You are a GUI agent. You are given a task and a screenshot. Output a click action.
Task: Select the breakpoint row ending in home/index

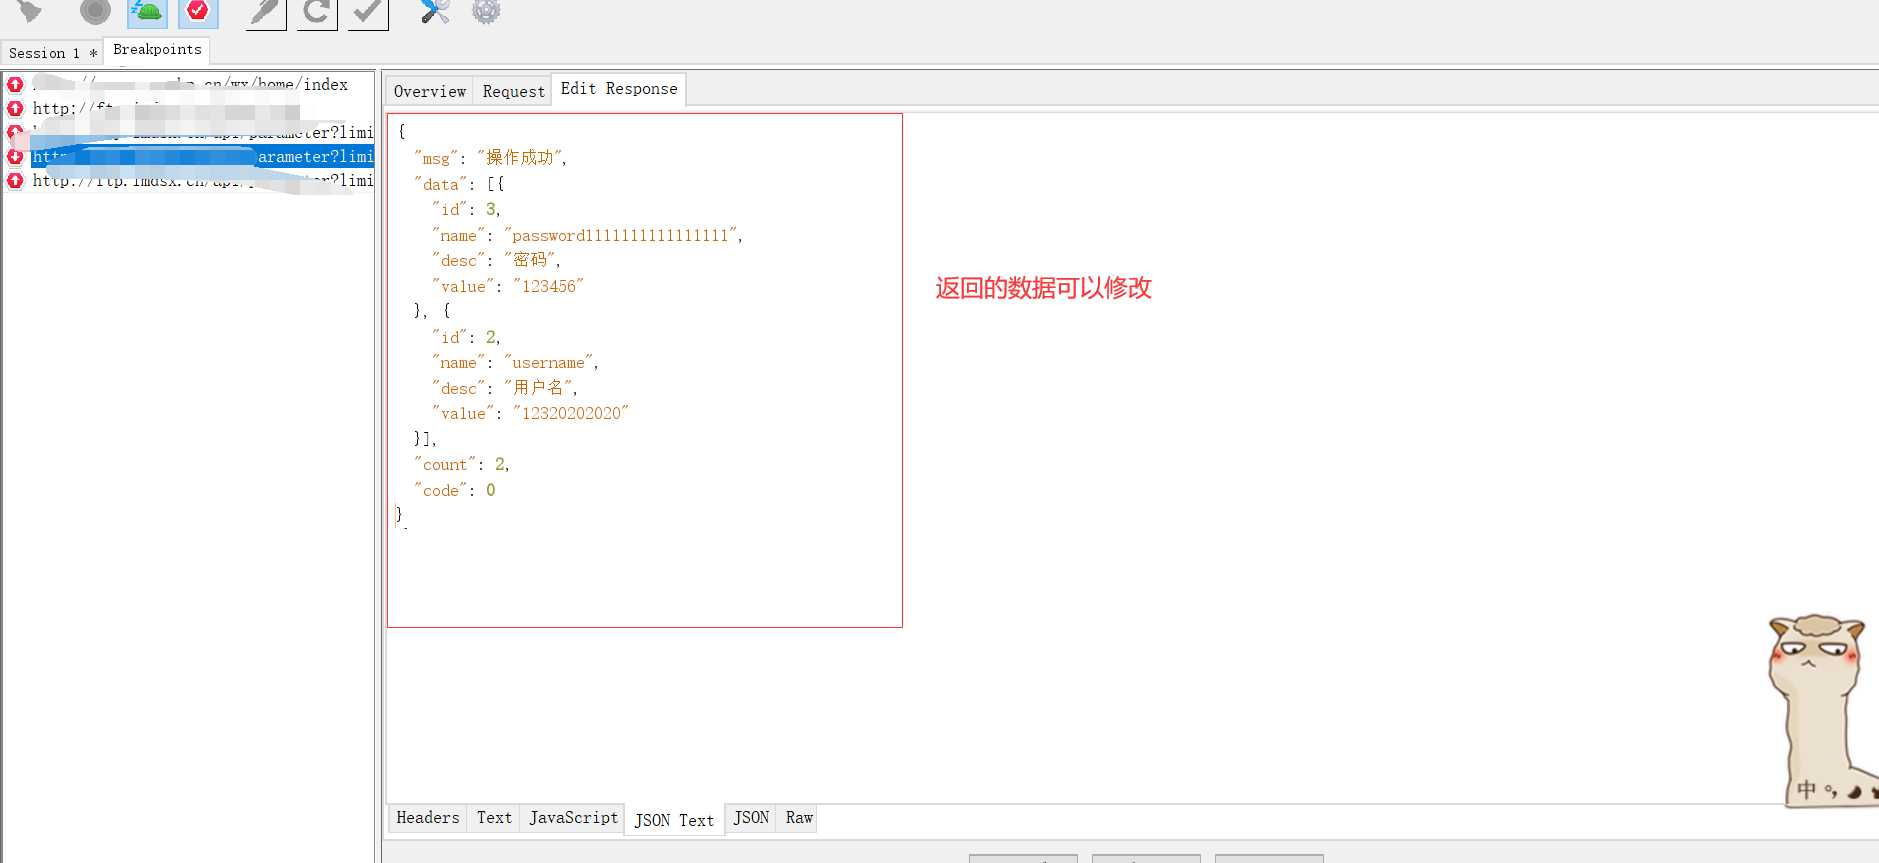click(x=189, y=85)
